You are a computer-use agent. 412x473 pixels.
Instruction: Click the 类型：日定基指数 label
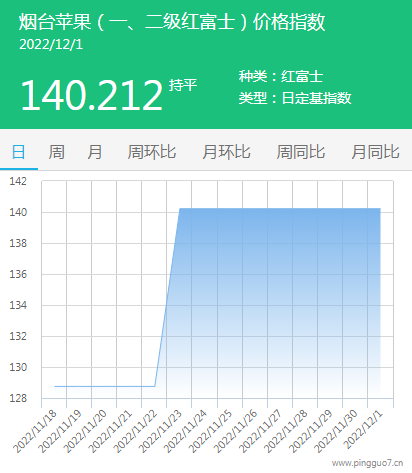(295, 98)
